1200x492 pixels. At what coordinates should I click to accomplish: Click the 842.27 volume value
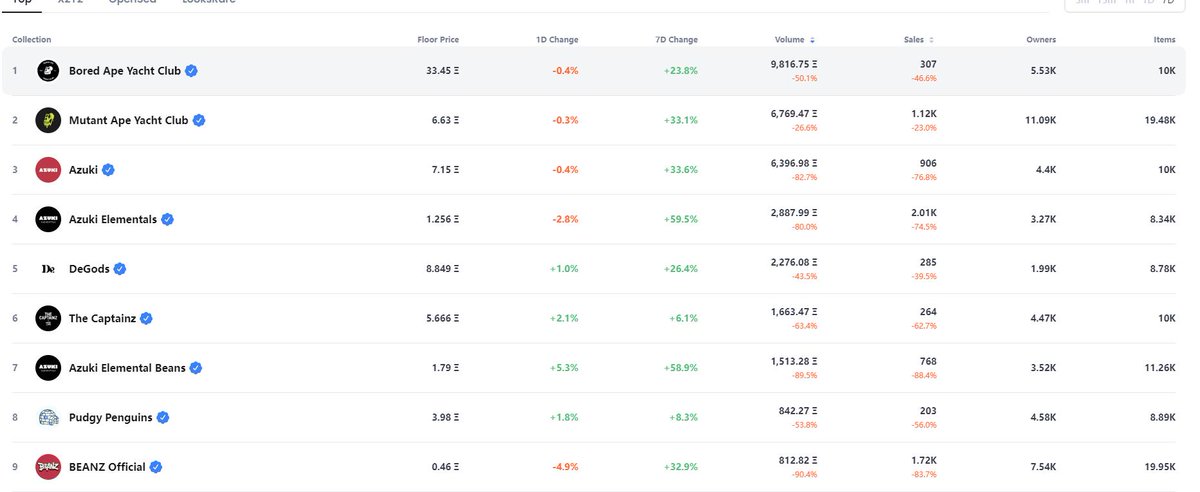[799, 410]
